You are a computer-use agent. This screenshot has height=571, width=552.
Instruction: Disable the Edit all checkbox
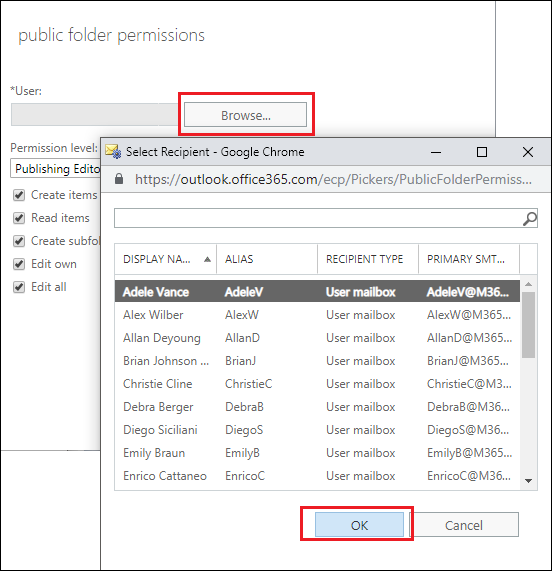(19, 287)
